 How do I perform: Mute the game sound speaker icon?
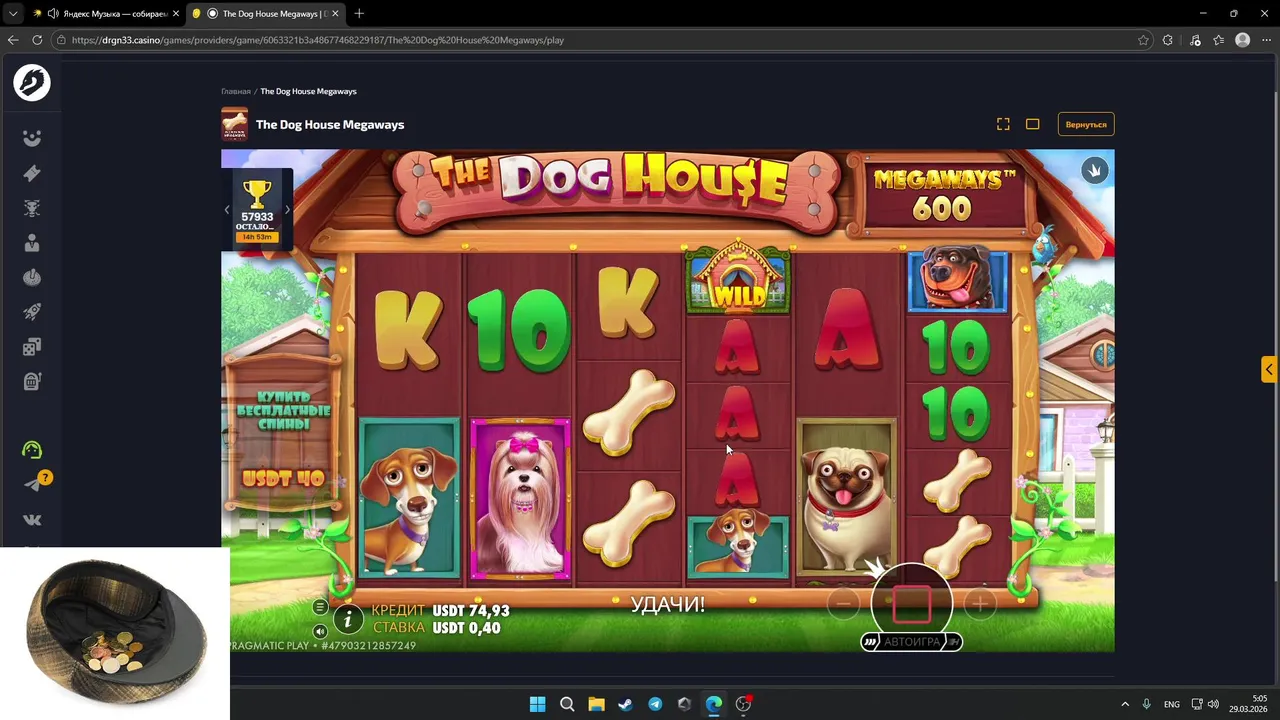pos(320,631)
